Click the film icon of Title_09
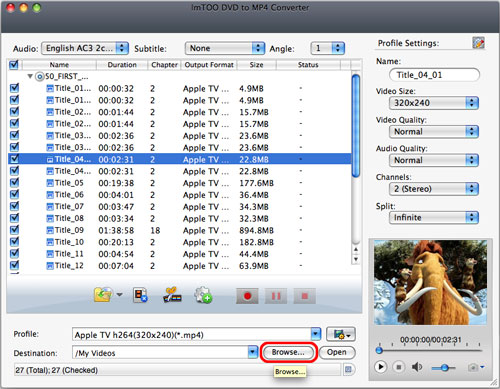Image resolution: width=500 pixels, height=389 pixels. (50, 230)
